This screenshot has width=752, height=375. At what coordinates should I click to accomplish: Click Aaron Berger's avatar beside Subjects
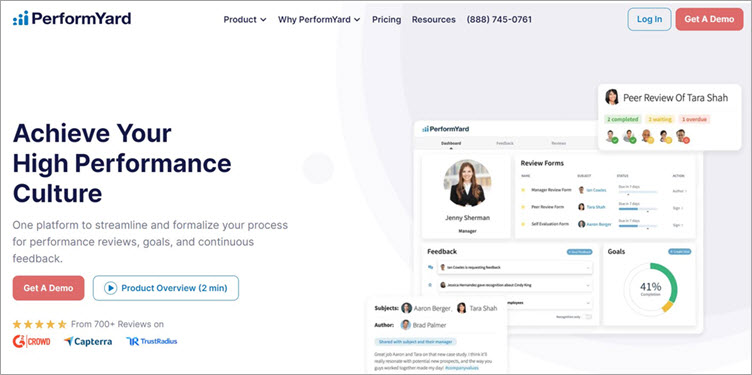tap(406, 308)
